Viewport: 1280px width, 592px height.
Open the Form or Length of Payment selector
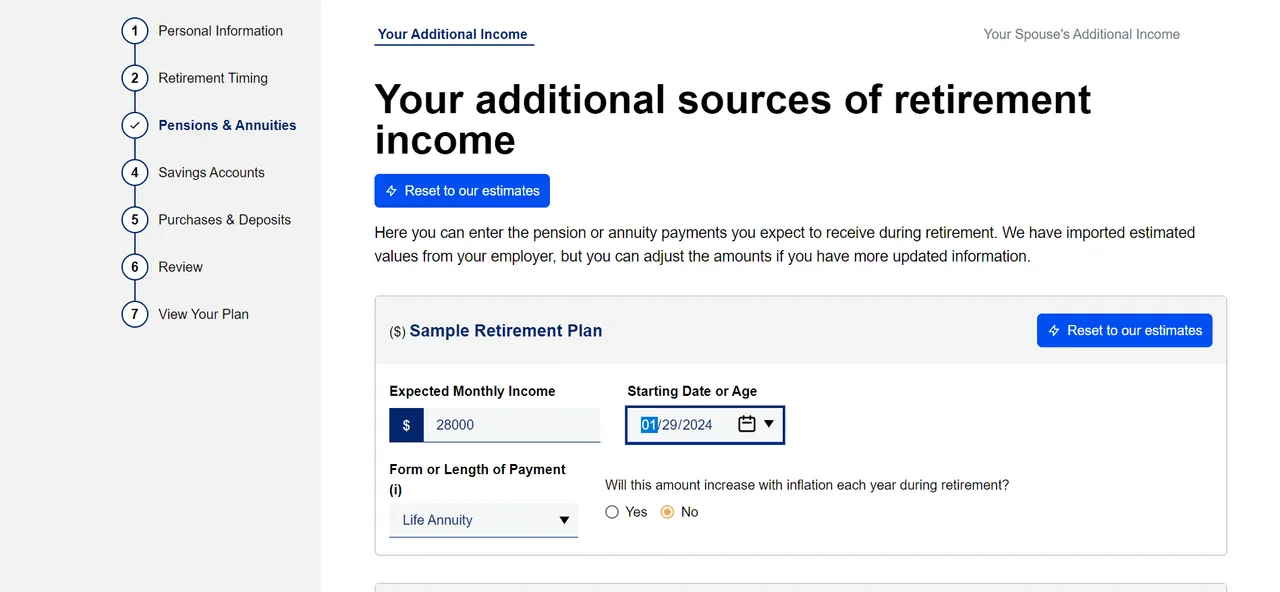(x=483, y=520)
